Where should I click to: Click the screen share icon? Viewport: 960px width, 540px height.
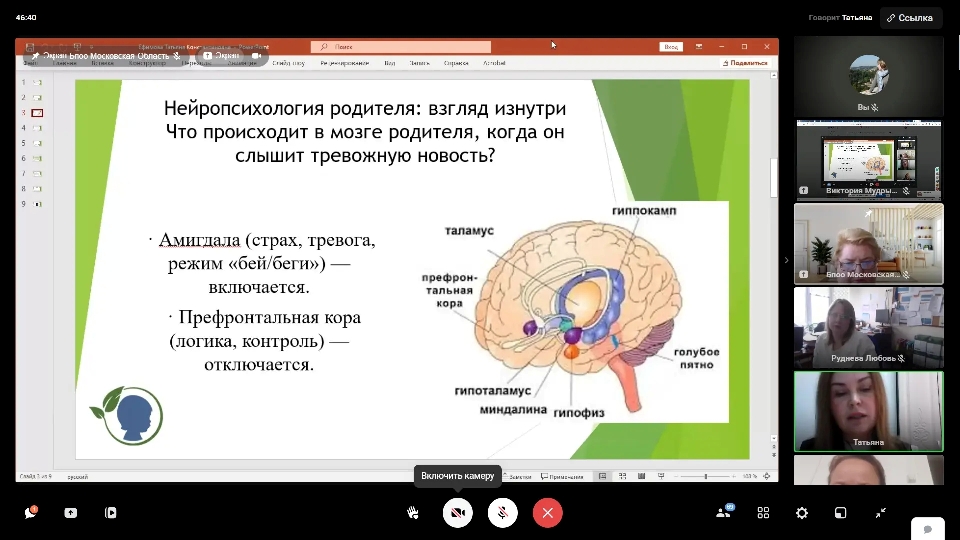70,512
